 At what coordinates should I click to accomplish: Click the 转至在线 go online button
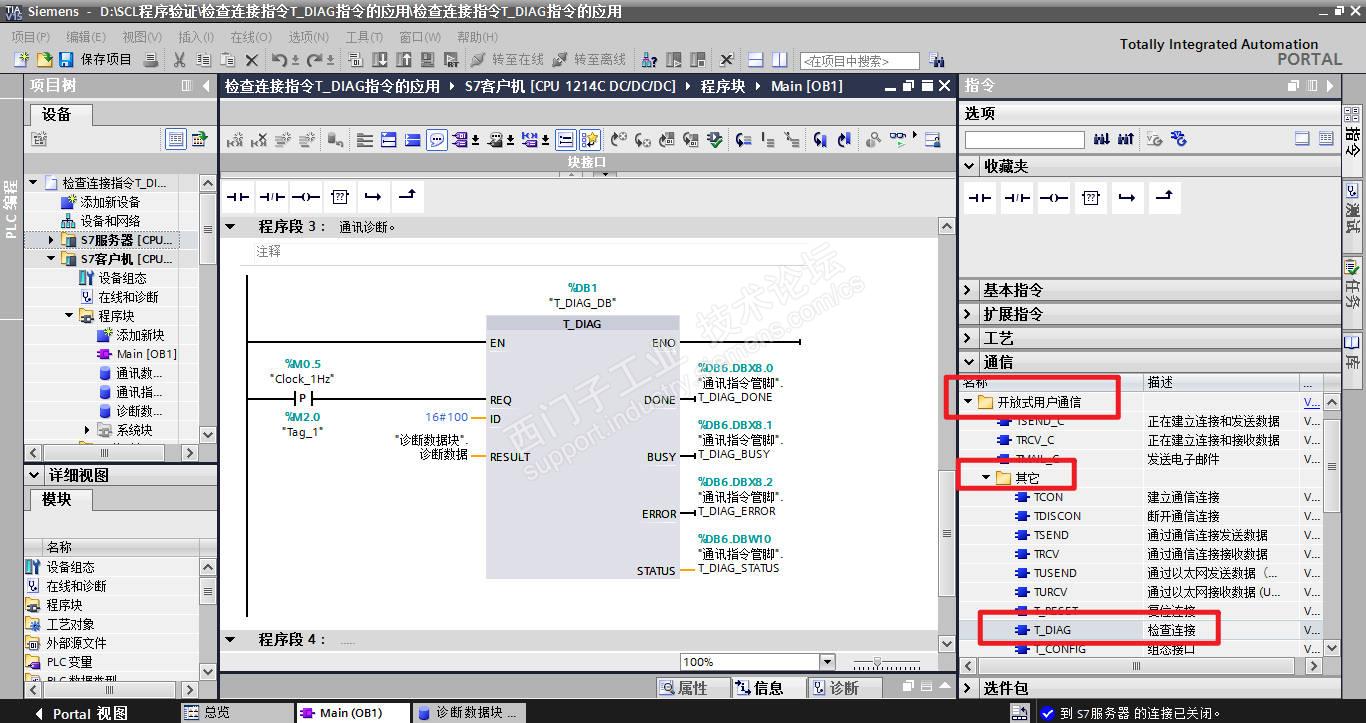(x=507, y=60)
